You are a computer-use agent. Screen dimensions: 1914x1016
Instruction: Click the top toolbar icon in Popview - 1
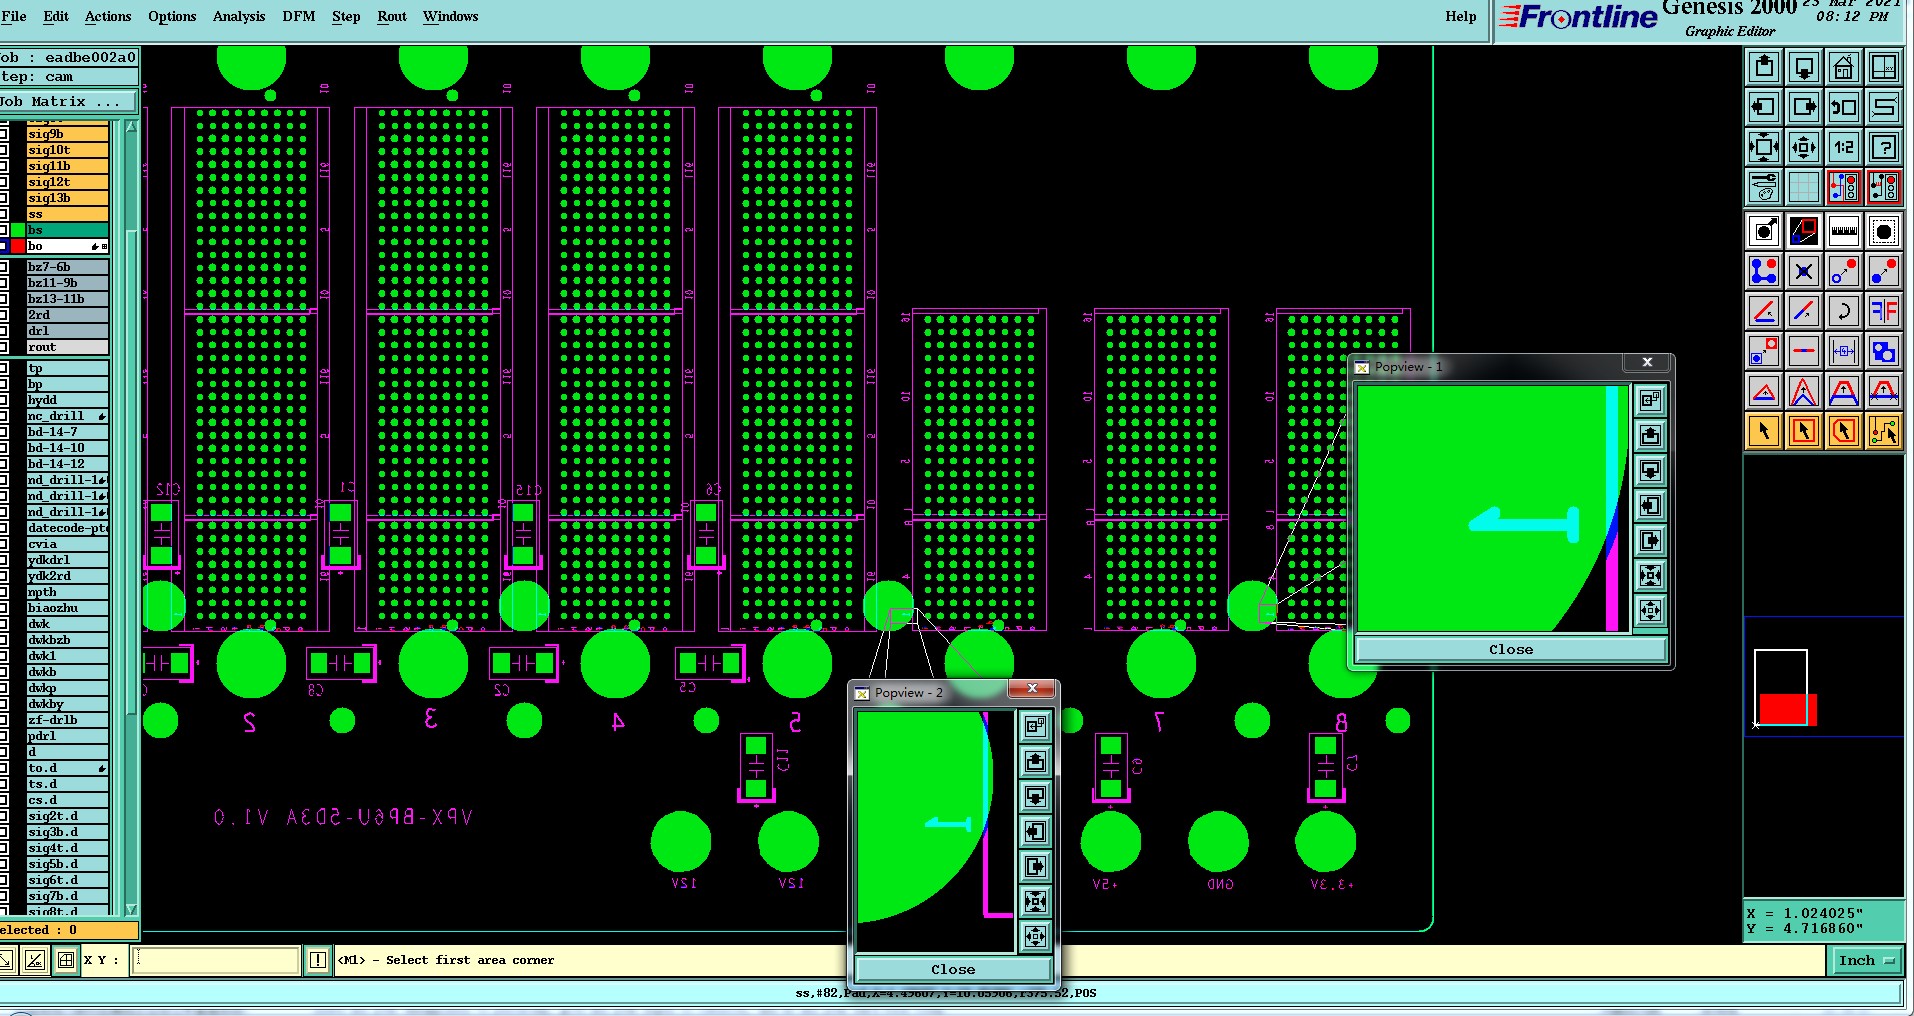click(1650, 401)
